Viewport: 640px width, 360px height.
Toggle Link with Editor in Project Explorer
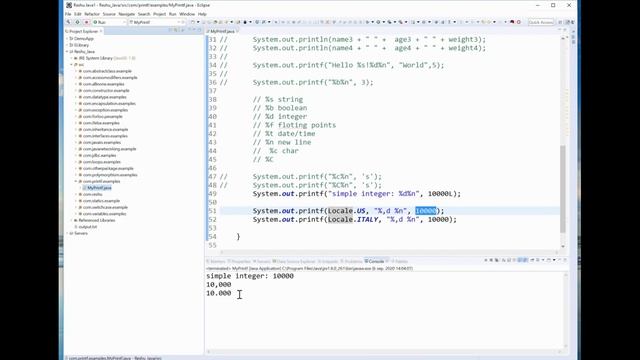tap(176, 31)
